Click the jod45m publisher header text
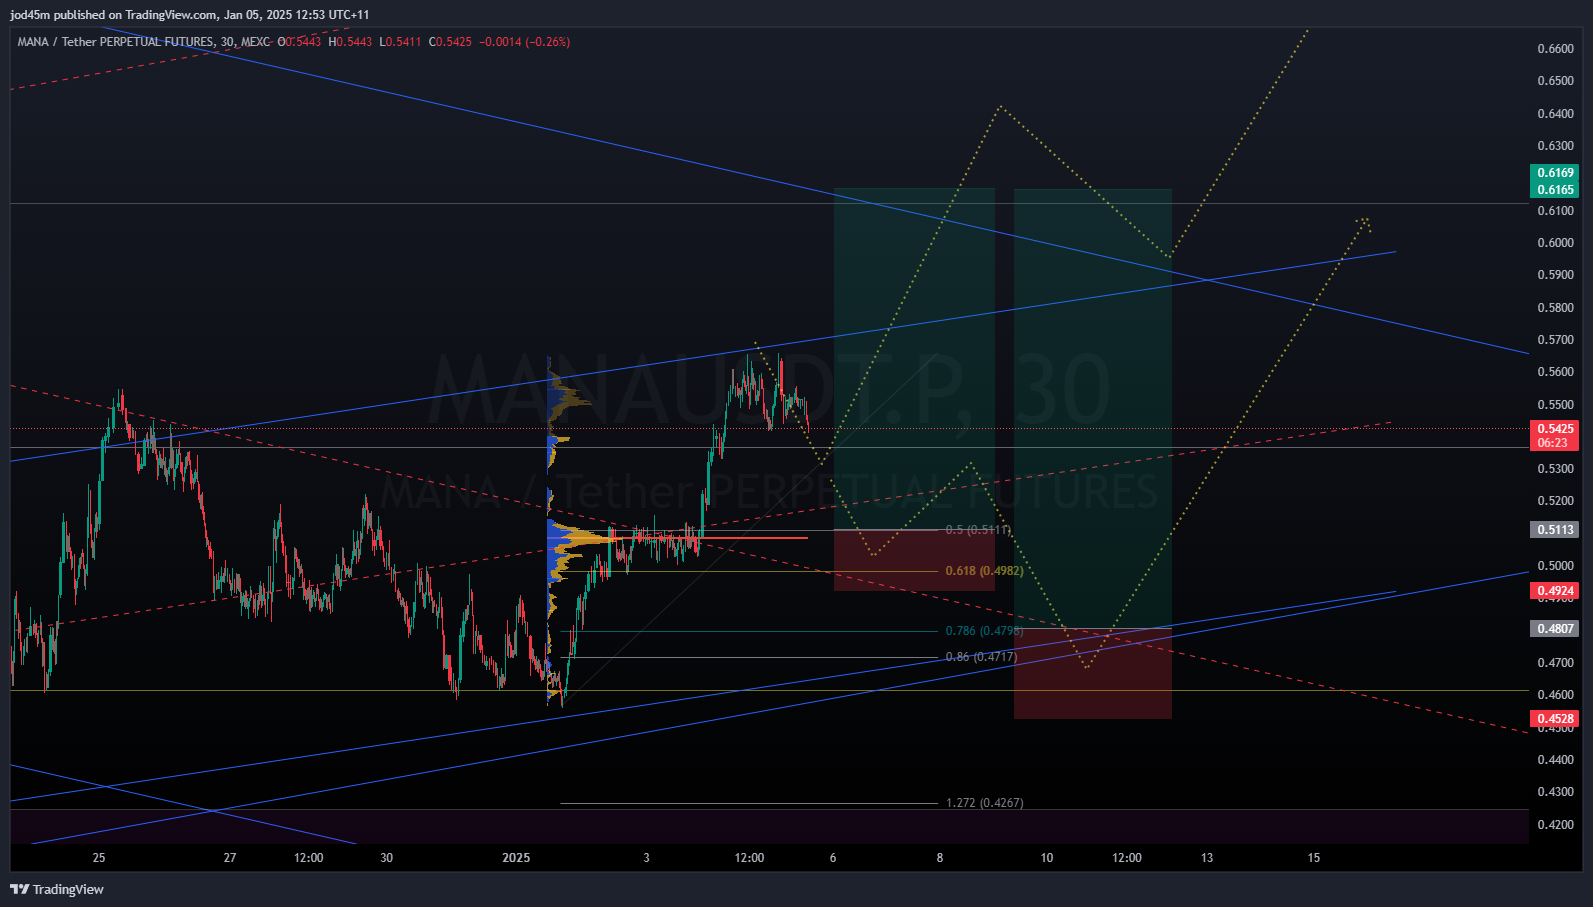This screenshot has height=907, width=1593. click(x=190, y=14)
